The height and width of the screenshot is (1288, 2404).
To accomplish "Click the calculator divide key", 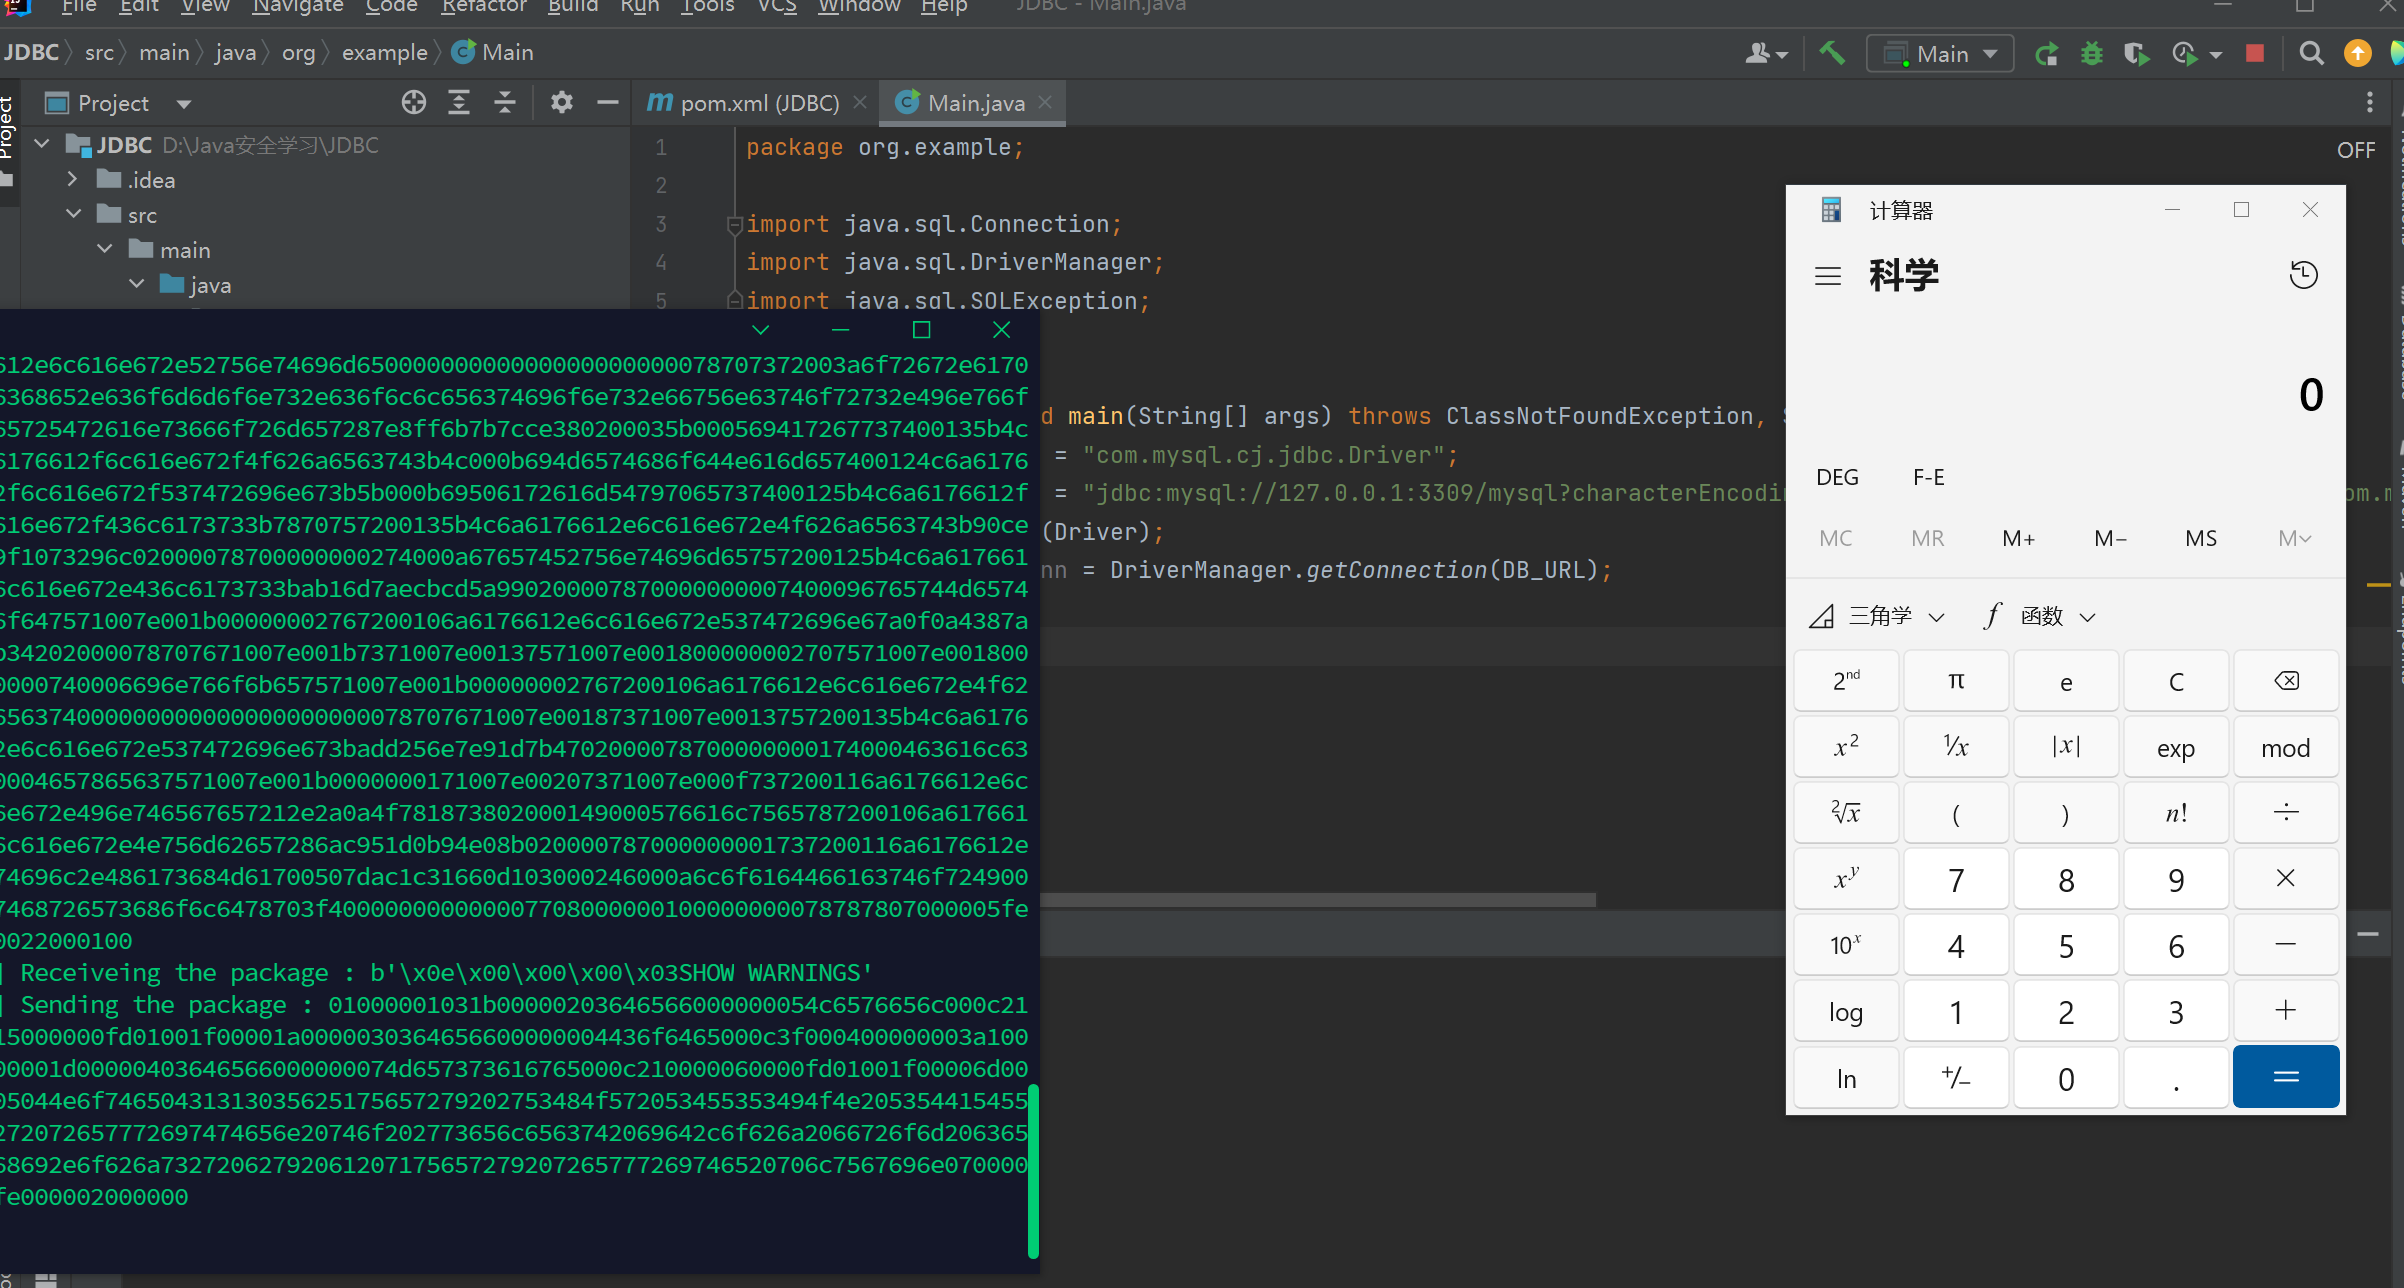I will [2286, 813].
